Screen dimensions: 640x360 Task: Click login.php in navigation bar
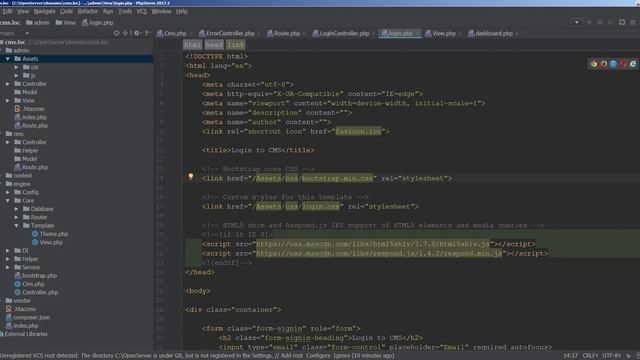point(98,22)
